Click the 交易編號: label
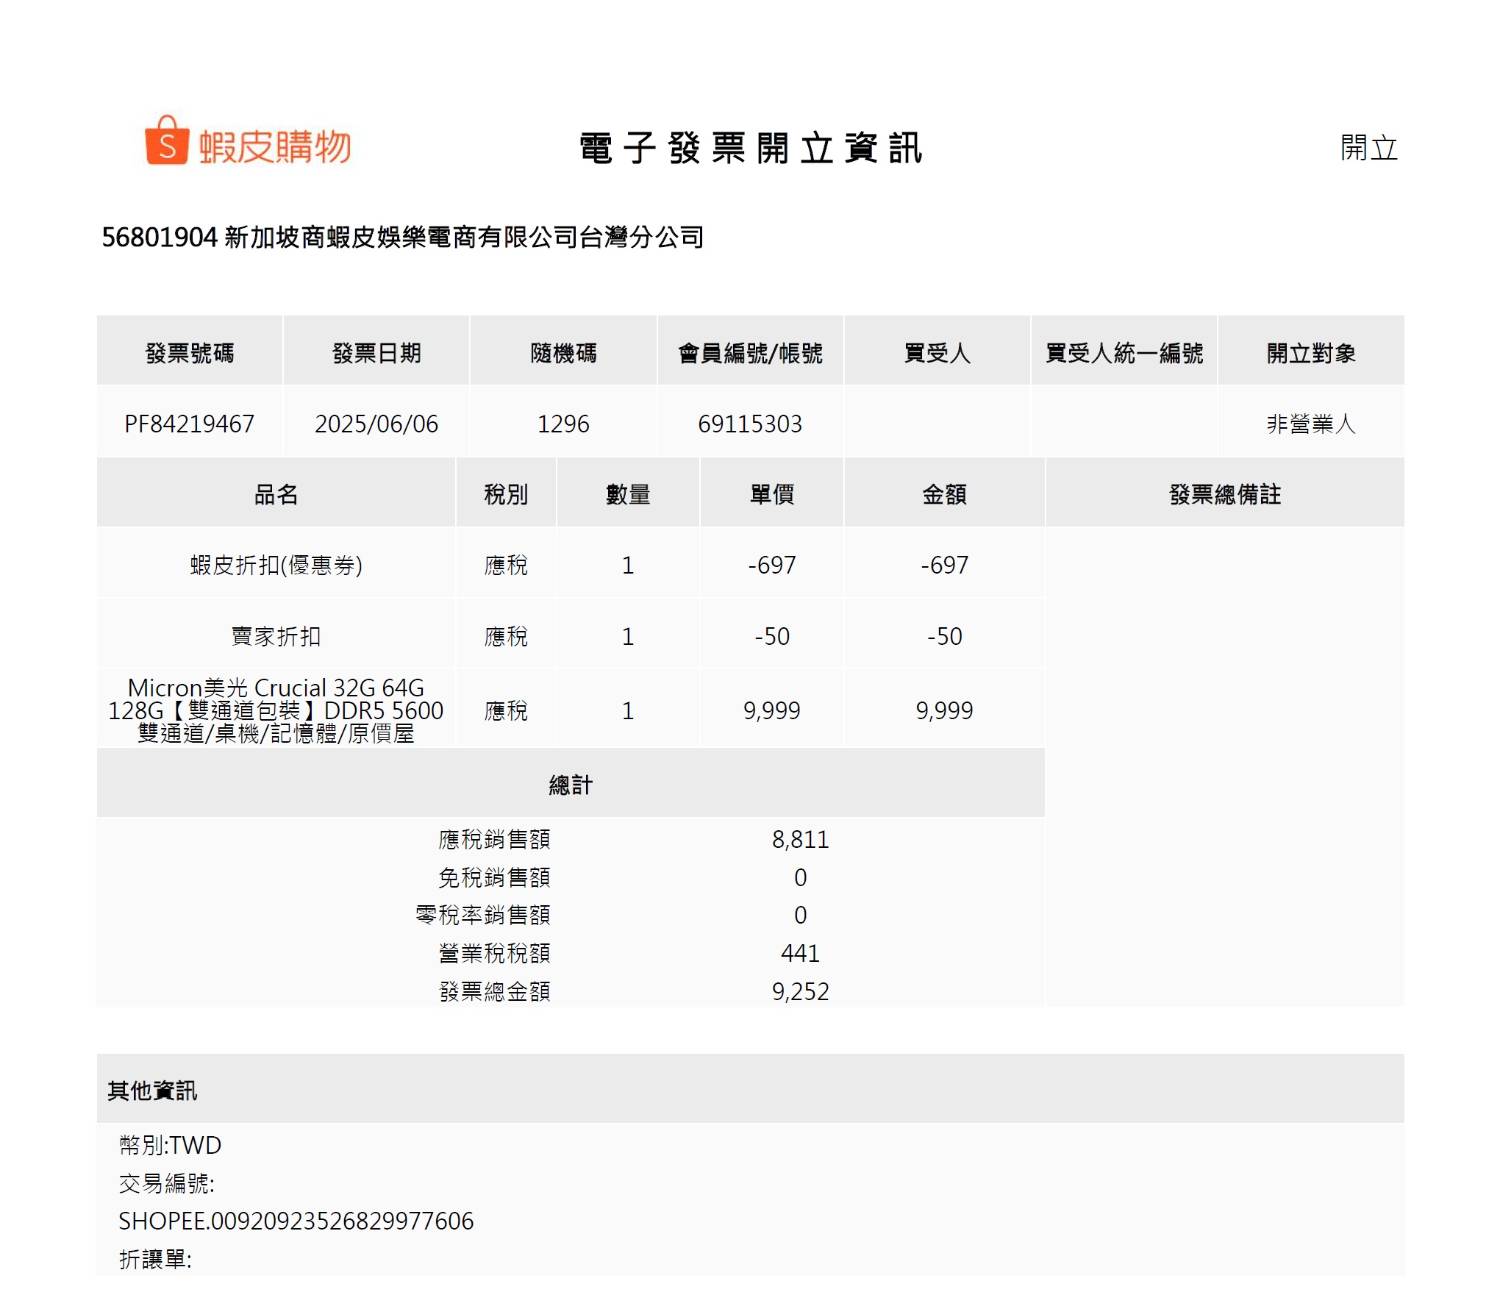 [x=167, y=1183]
